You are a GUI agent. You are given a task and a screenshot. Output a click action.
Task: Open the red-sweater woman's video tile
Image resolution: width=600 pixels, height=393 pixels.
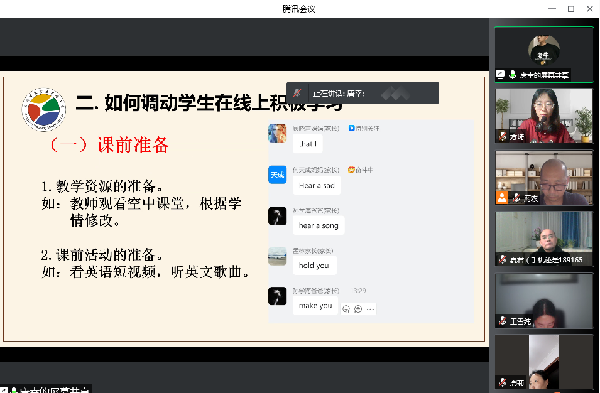click(544, 116)
